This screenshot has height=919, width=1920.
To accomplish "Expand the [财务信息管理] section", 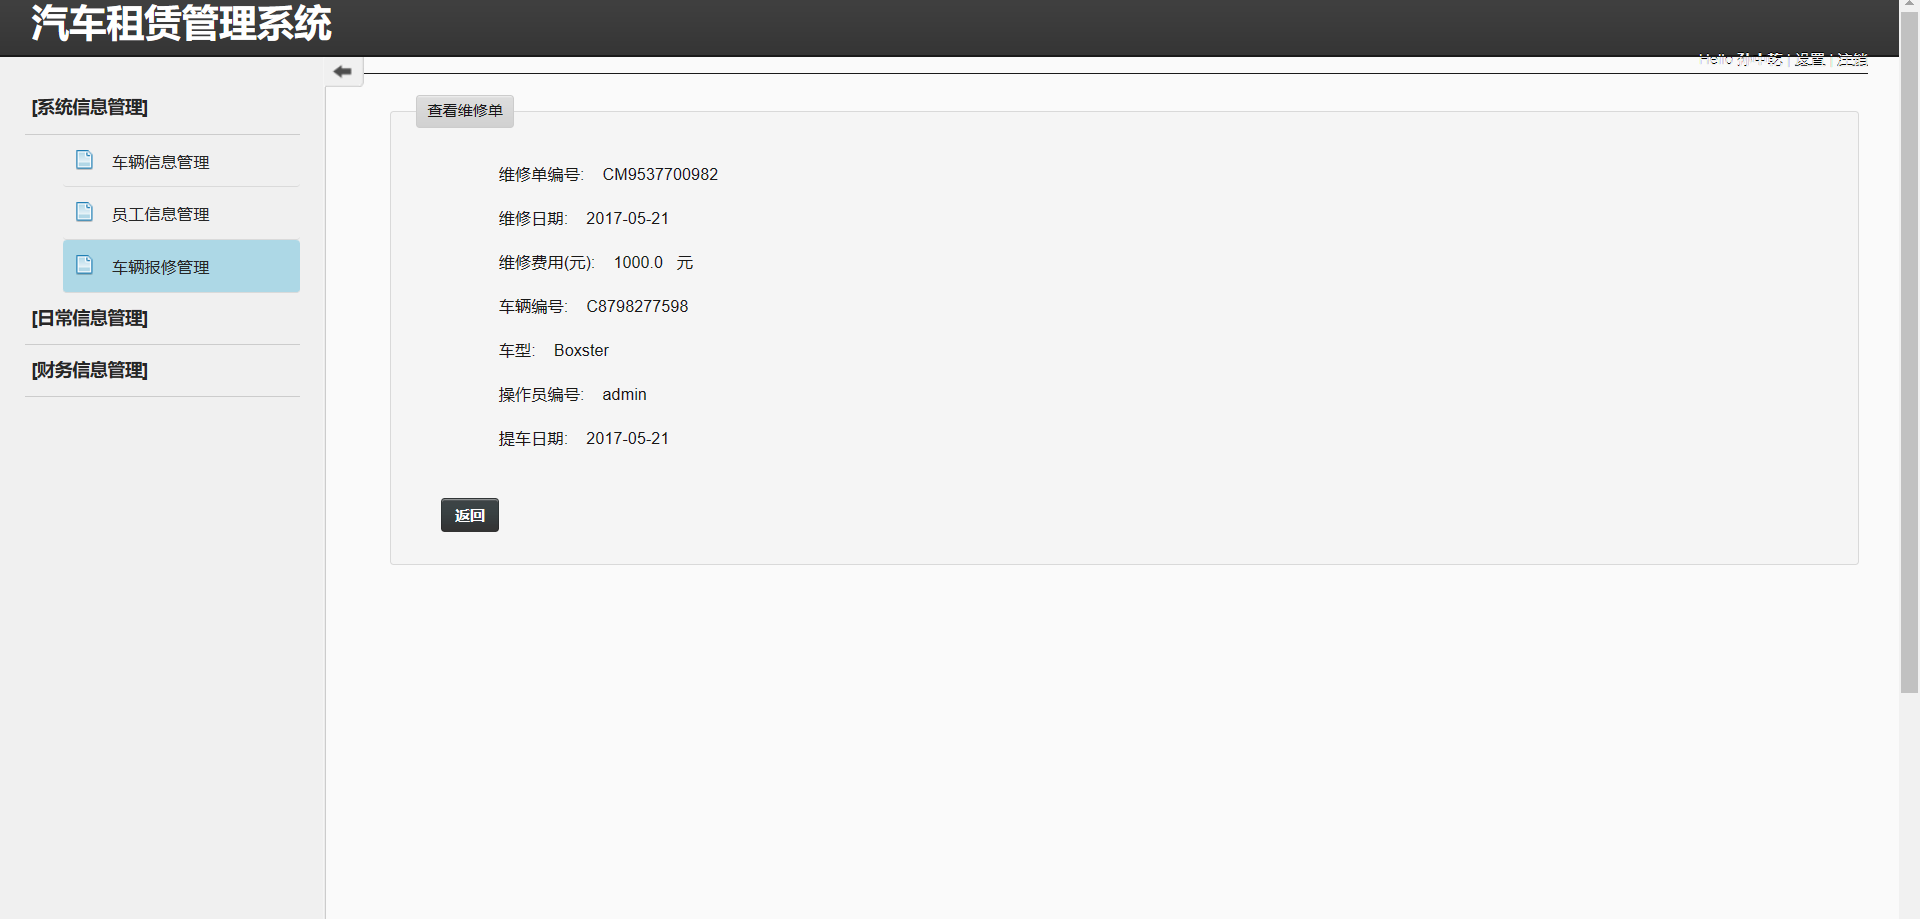I will pos(90,370).
